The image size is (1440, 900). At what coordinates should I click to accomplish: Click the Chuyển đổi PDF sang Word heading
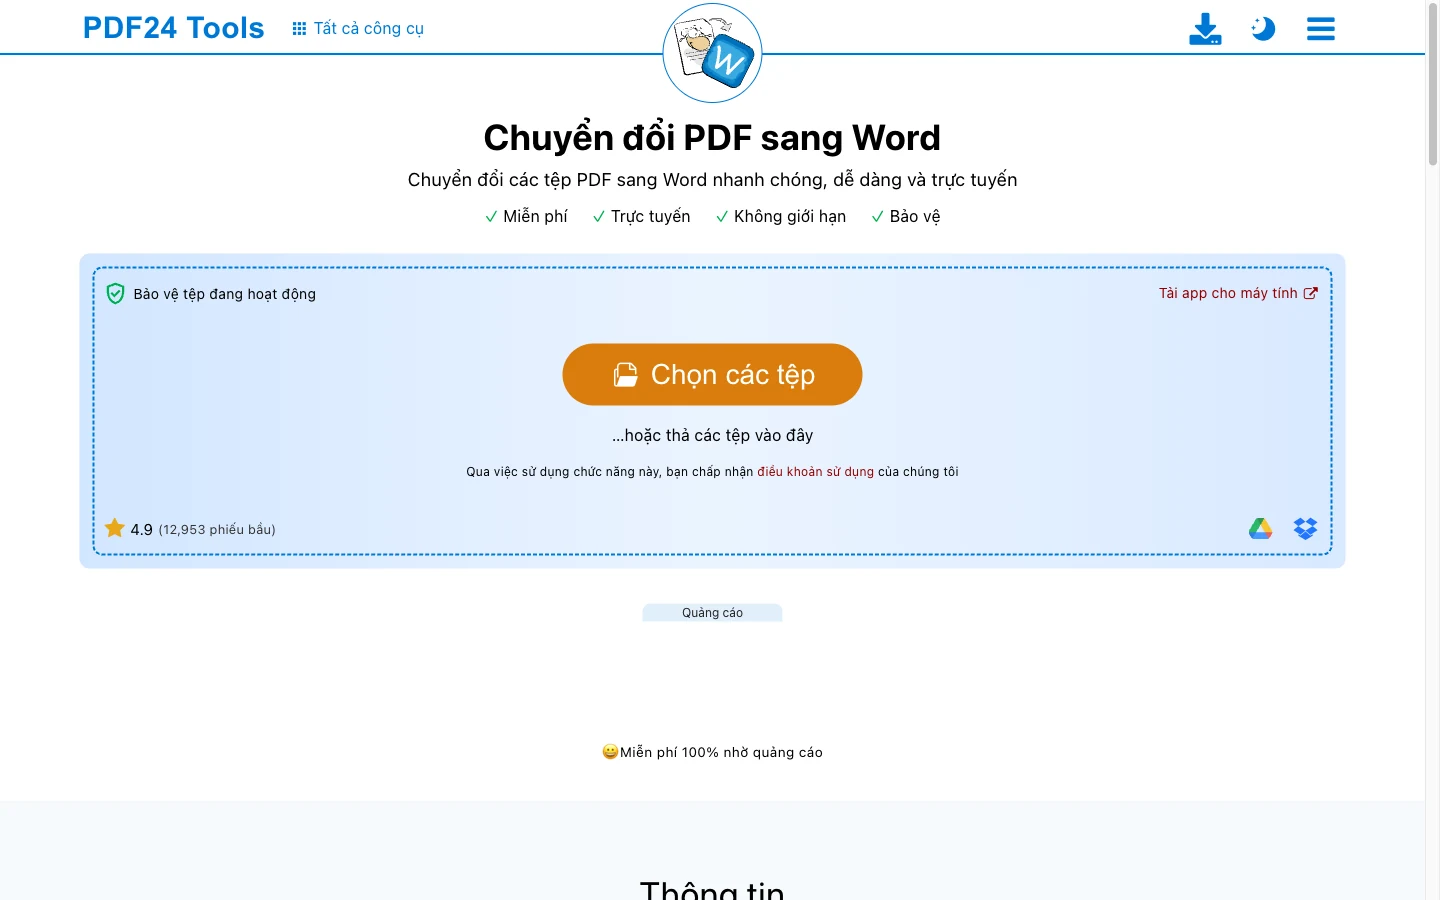coord(712,137)
